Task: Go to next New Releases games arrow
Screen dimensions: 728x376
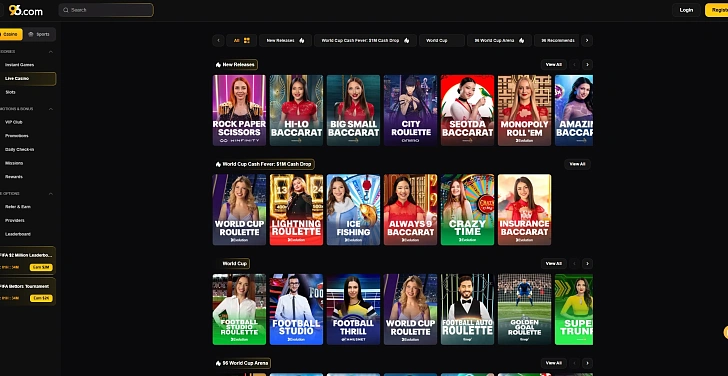Action: click(587, 65)
